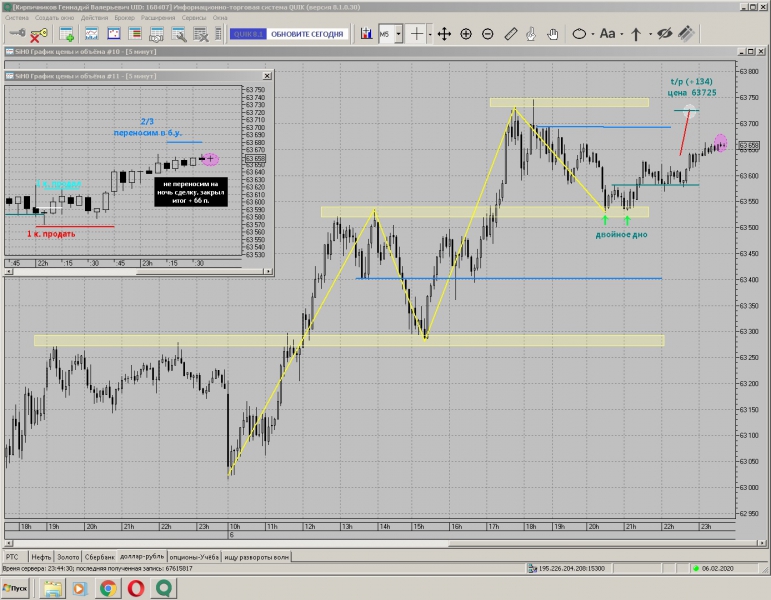This screenshot has height=600, width=771.
Task: Switch to the опционы-Учёба tab
Action: [x=194, y=557]
